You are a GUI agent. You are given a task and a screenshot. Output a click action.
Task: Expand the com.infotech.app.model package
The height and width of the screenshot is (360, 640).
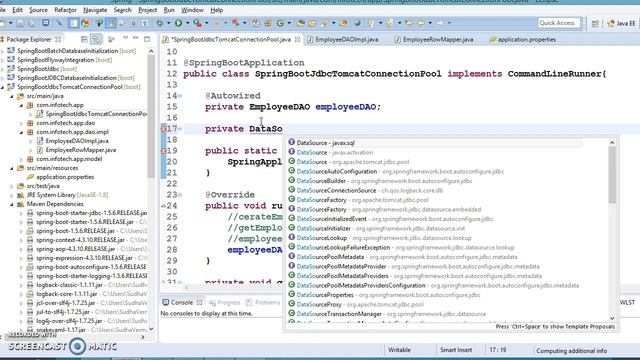(x=22, y=159)
